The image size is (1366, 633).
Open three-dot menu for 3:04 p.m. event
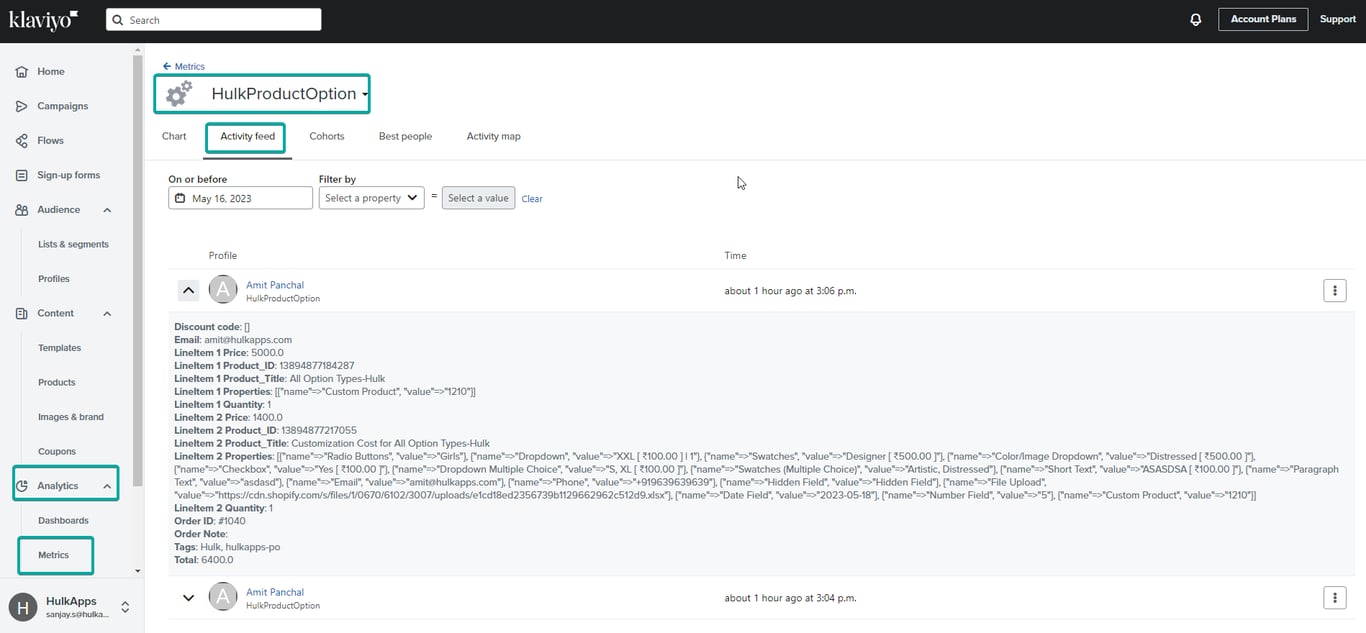(x=1334, y=597)
